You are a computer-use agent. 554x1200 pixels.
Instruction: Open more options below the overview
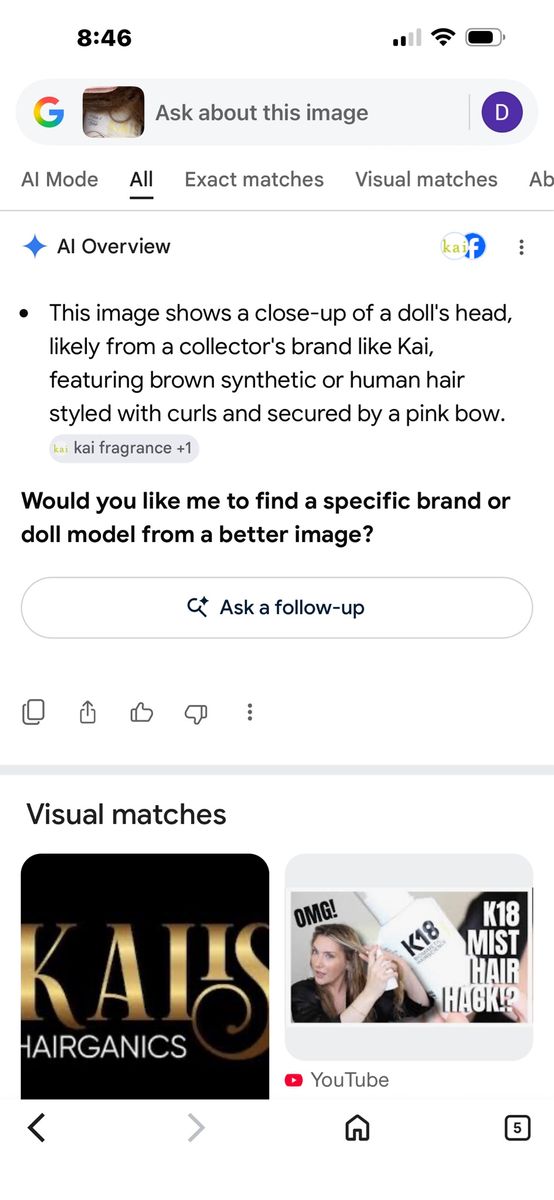[x=250, y=712]
